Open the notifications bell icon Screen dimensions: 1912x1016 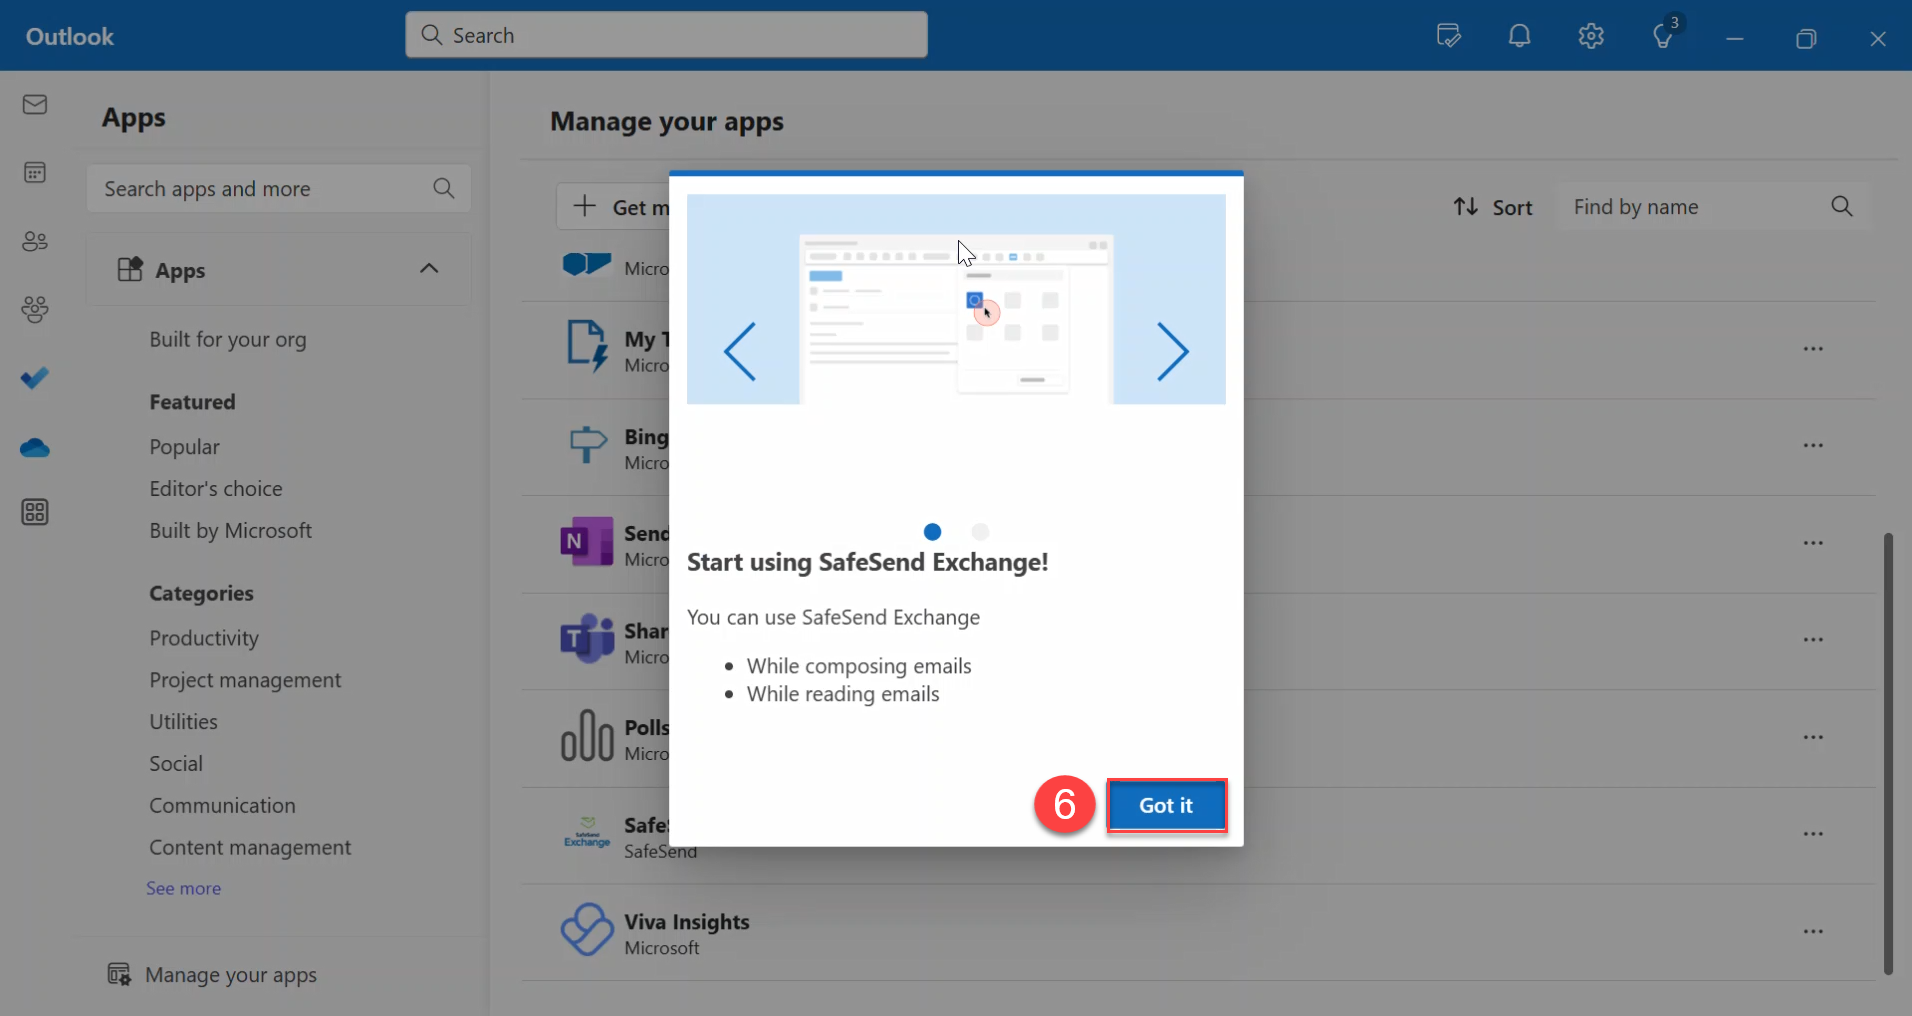[1520, 37]
